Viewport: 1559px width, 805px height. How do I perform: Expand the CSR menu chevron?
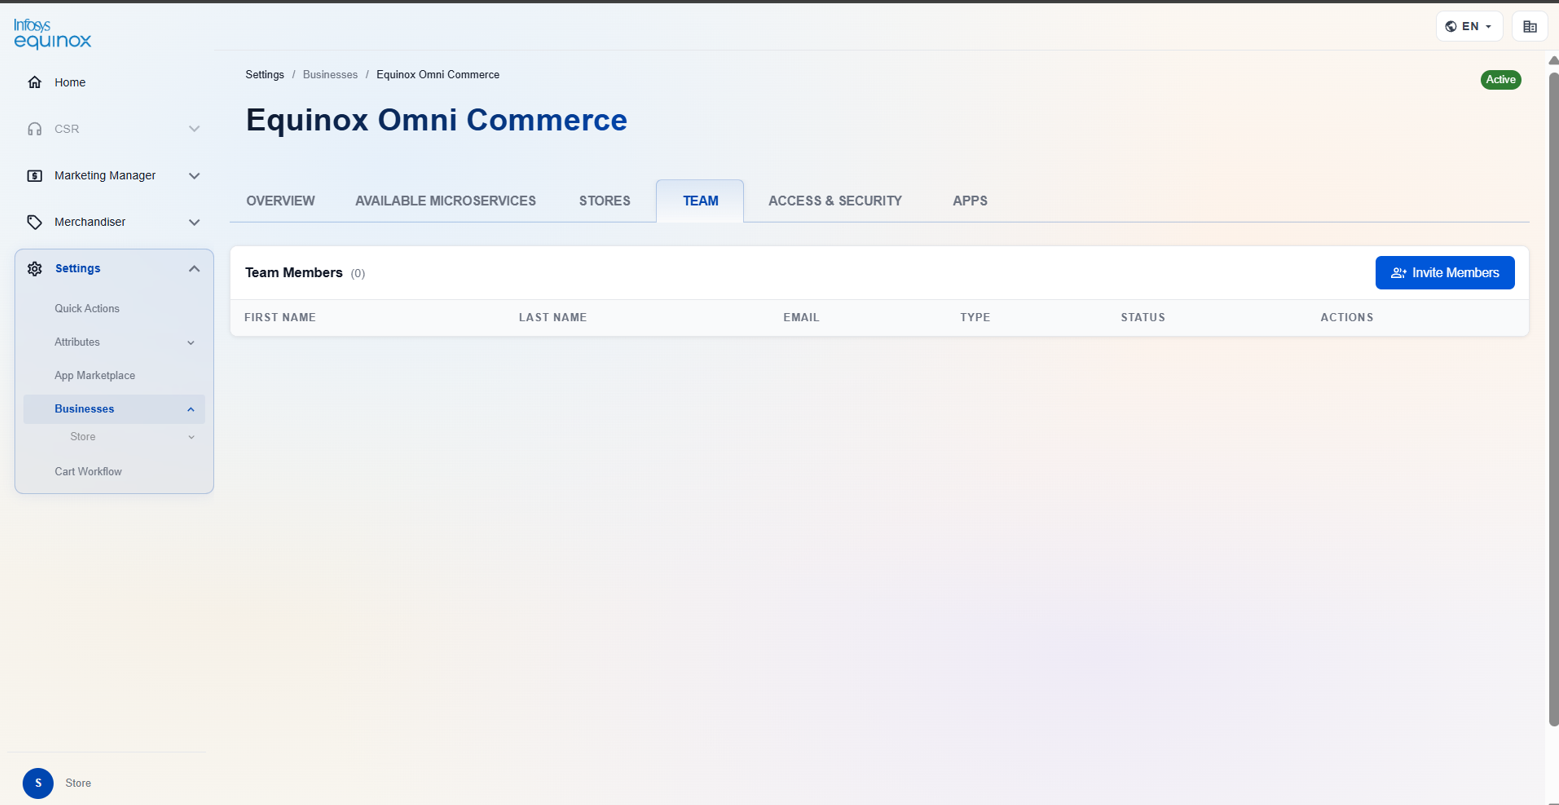(x=194, y=129)
